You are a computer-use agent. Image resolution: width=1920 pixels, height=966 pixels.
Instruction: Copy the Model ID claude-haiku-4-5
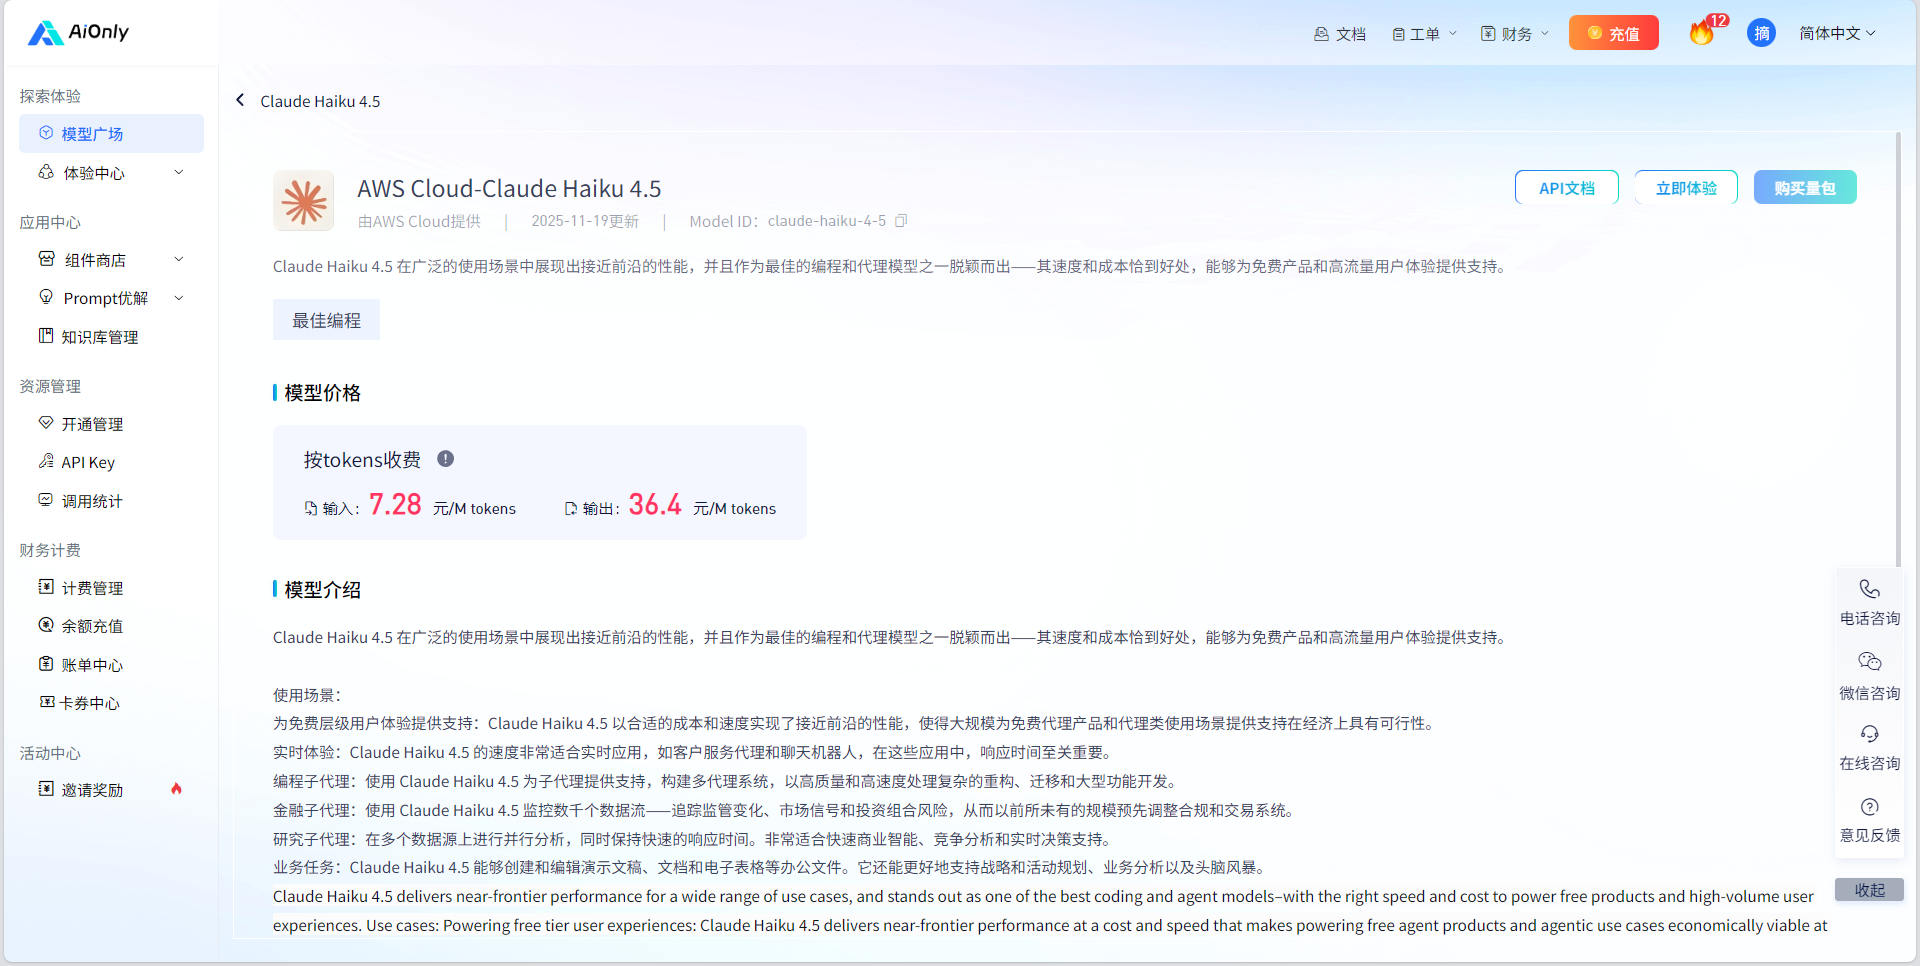tap(901, 221)
